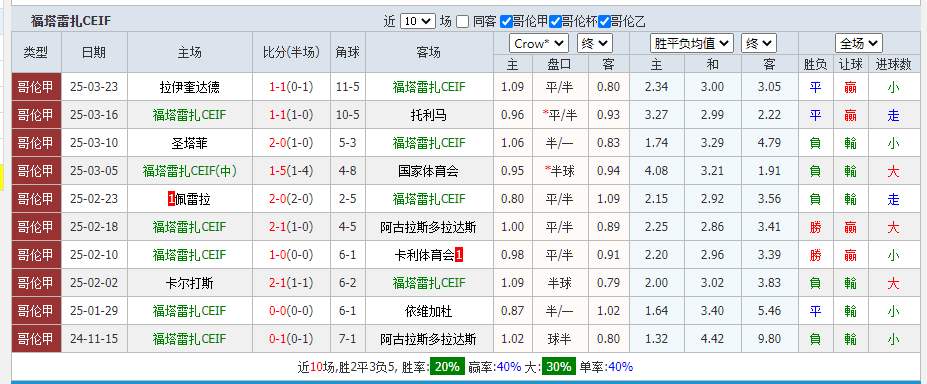
Task: Open home team 卡尔打斯 link
Action: point(190,283)
